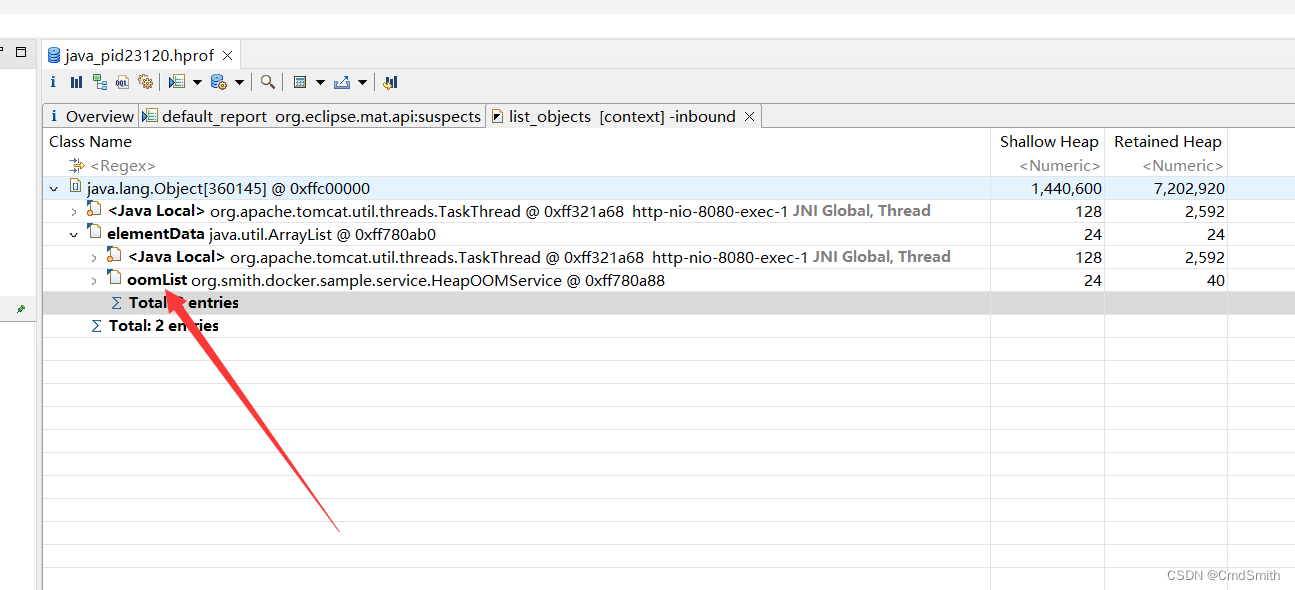Viewport: 1295px width, 590px height.
Task: Open the calculate retained size dropdown arrow
Action: 320,82
